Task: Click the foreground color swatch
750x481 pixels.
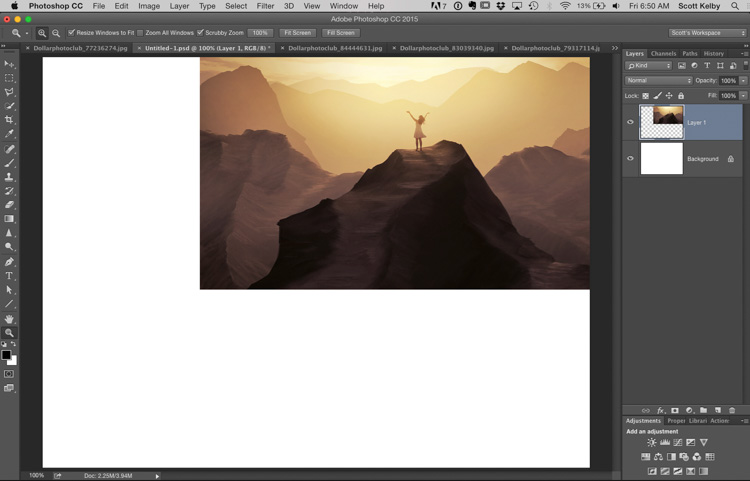Action: 6,355
